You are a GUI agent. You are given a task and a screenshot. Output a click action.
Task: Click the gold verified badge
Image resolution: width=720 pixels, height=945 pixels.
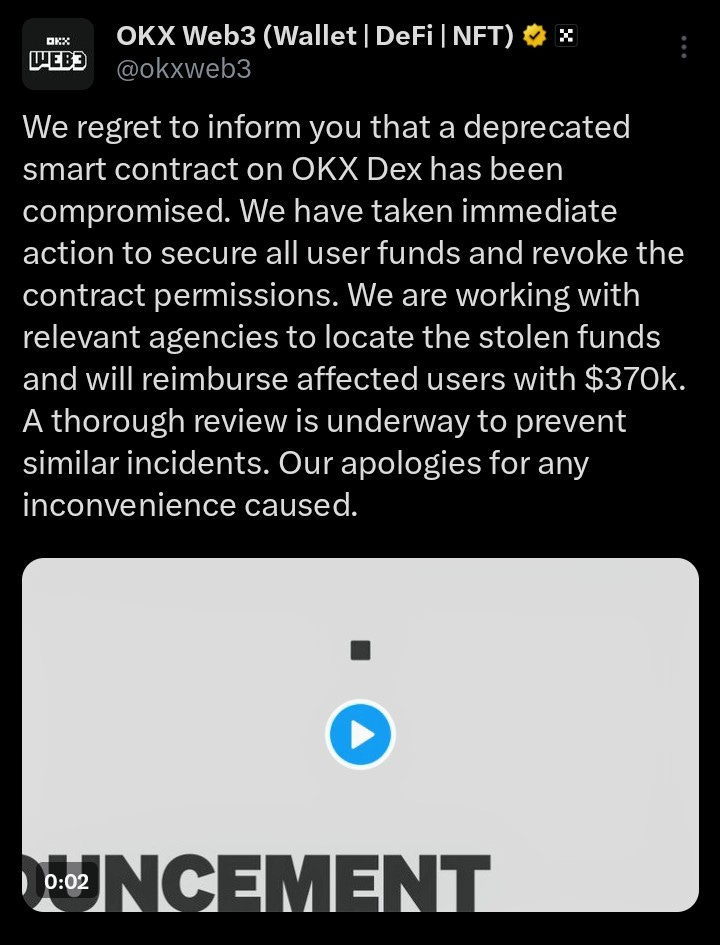[x=534, y=37]
